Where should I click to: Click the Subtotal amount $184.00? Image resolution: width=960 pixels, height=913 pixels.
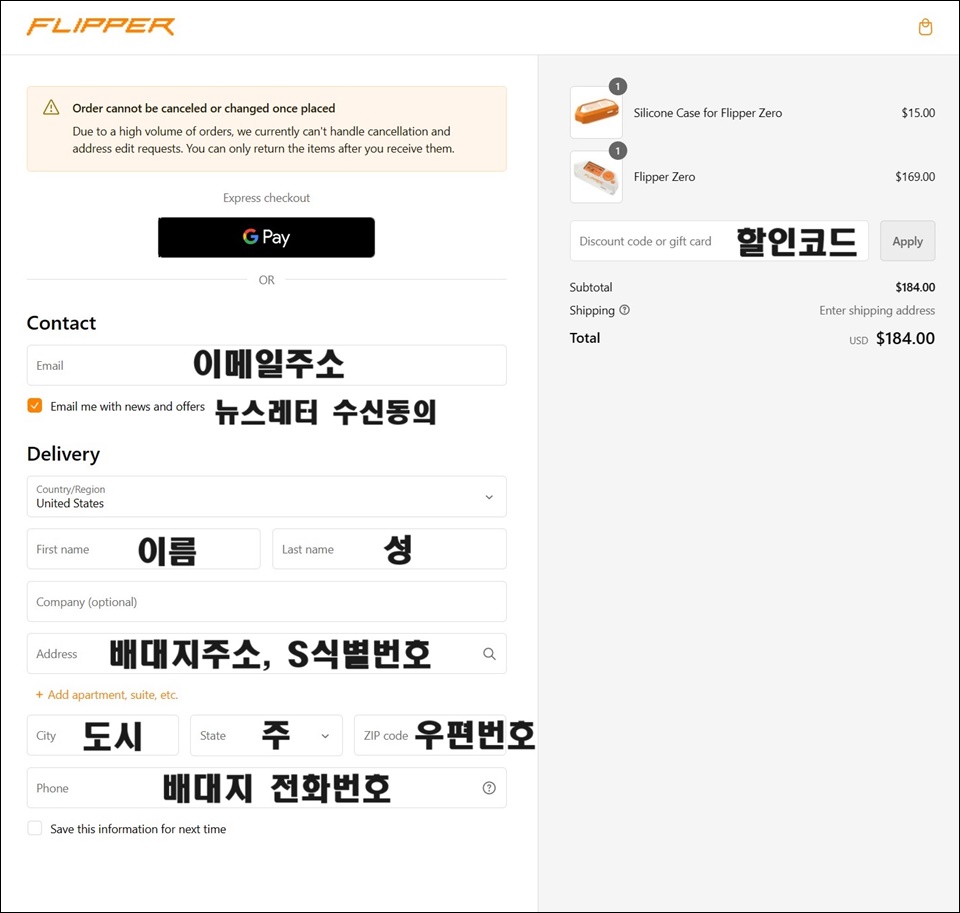[915, 287]
